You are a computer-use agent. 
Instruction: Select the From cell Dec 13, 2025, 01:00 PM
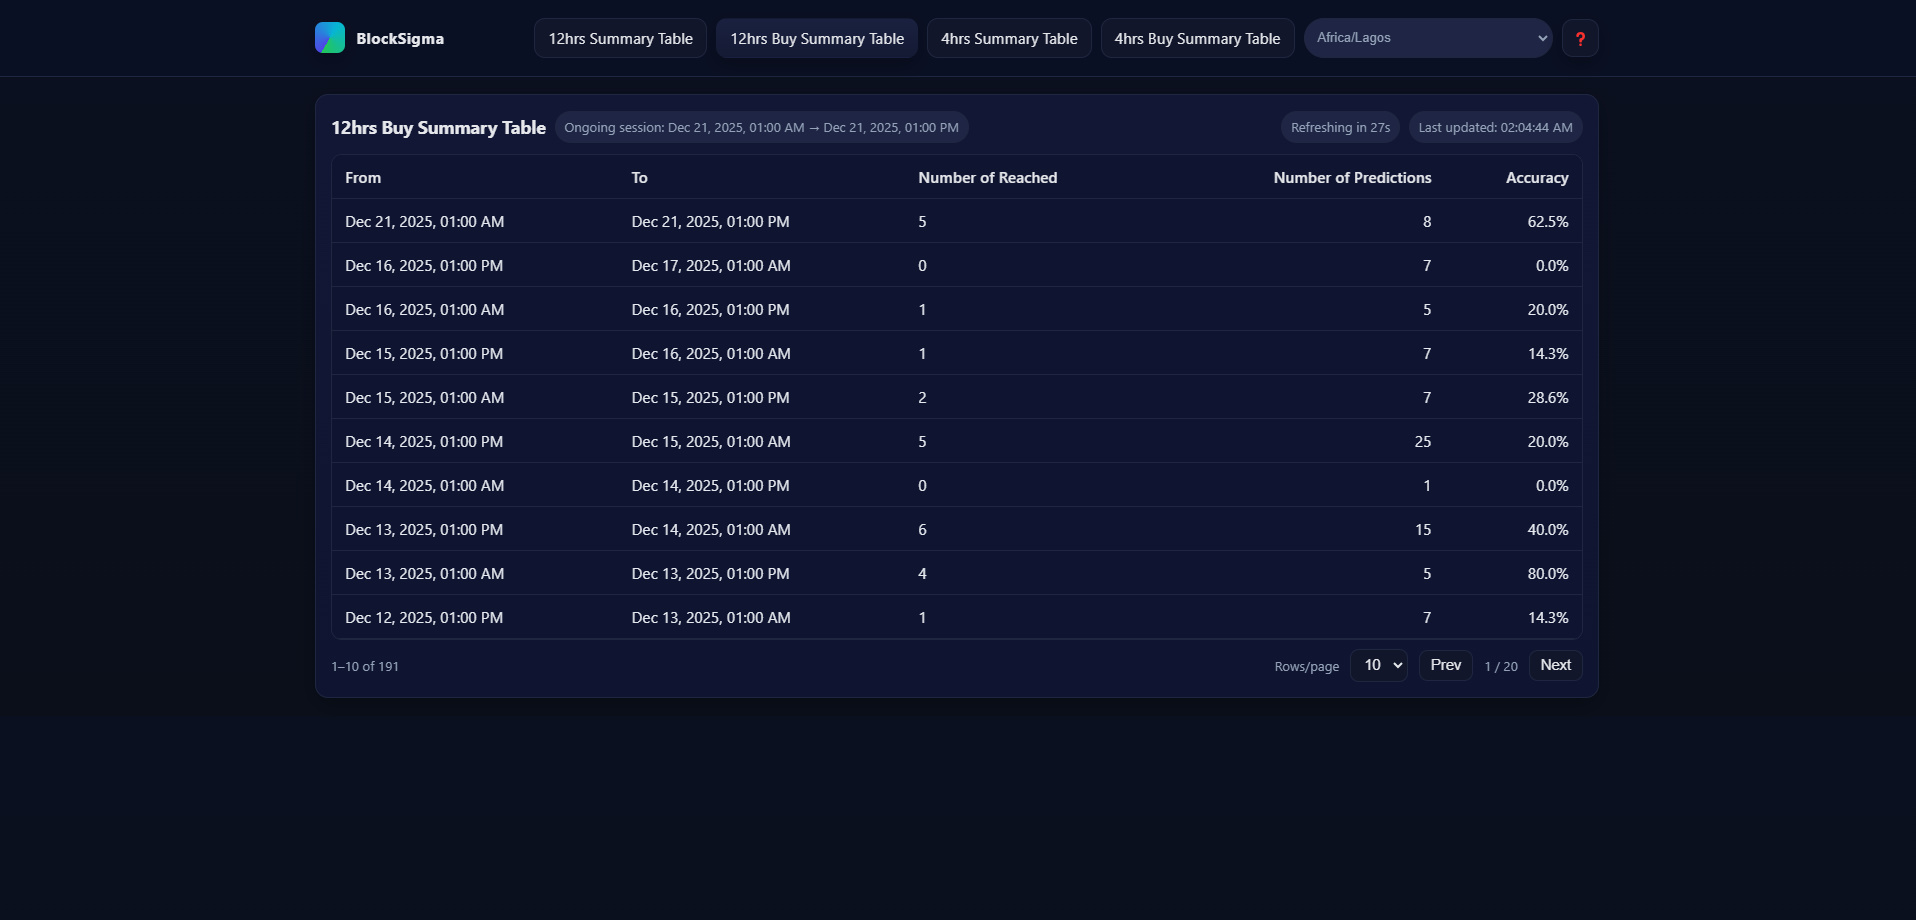(x=424, y=529)
